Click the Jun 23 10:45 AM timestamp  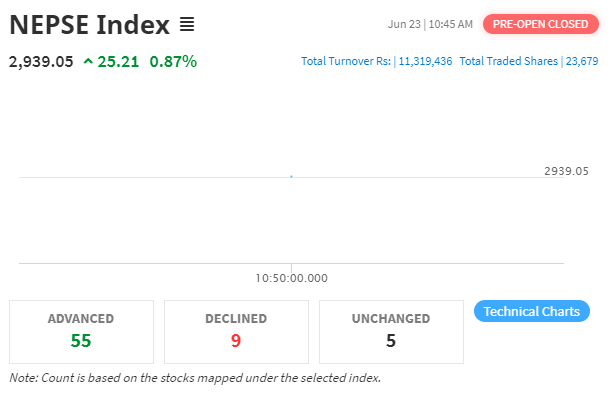[430, 24]
